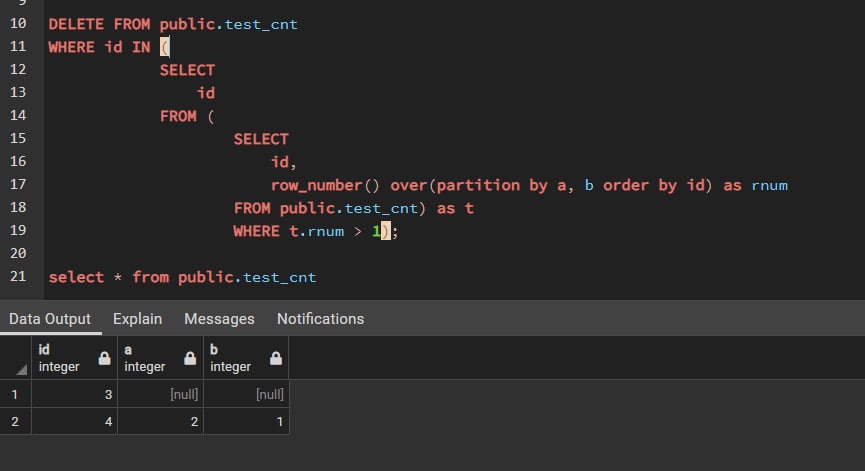Switch to the Data Output tab
The height and width of the screenshot is (471, 865).
point(50,319)
